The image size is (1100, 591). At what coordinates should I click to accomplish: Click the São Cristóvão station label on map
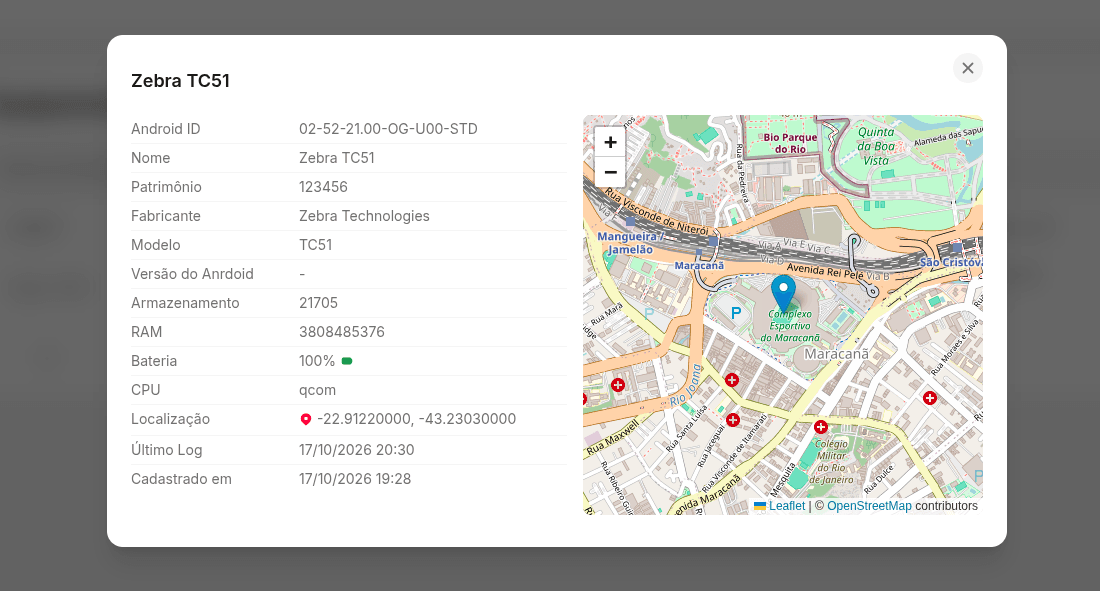point(951,262)
